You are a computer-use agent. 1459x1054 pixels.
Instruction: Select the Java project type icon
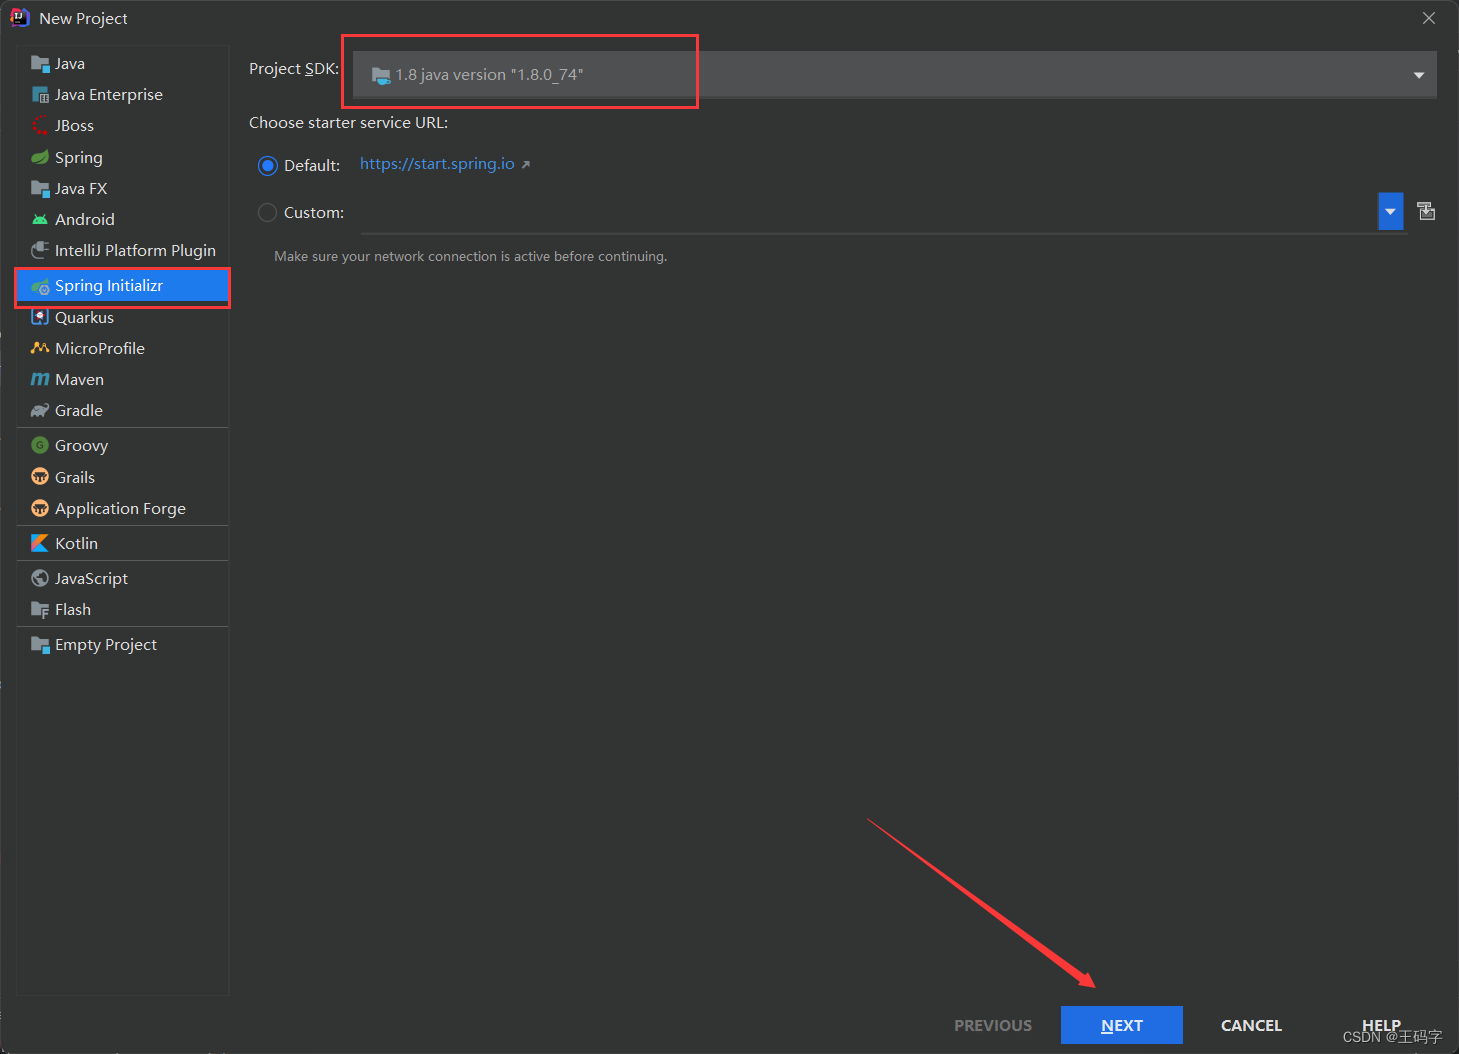point(40,64)
